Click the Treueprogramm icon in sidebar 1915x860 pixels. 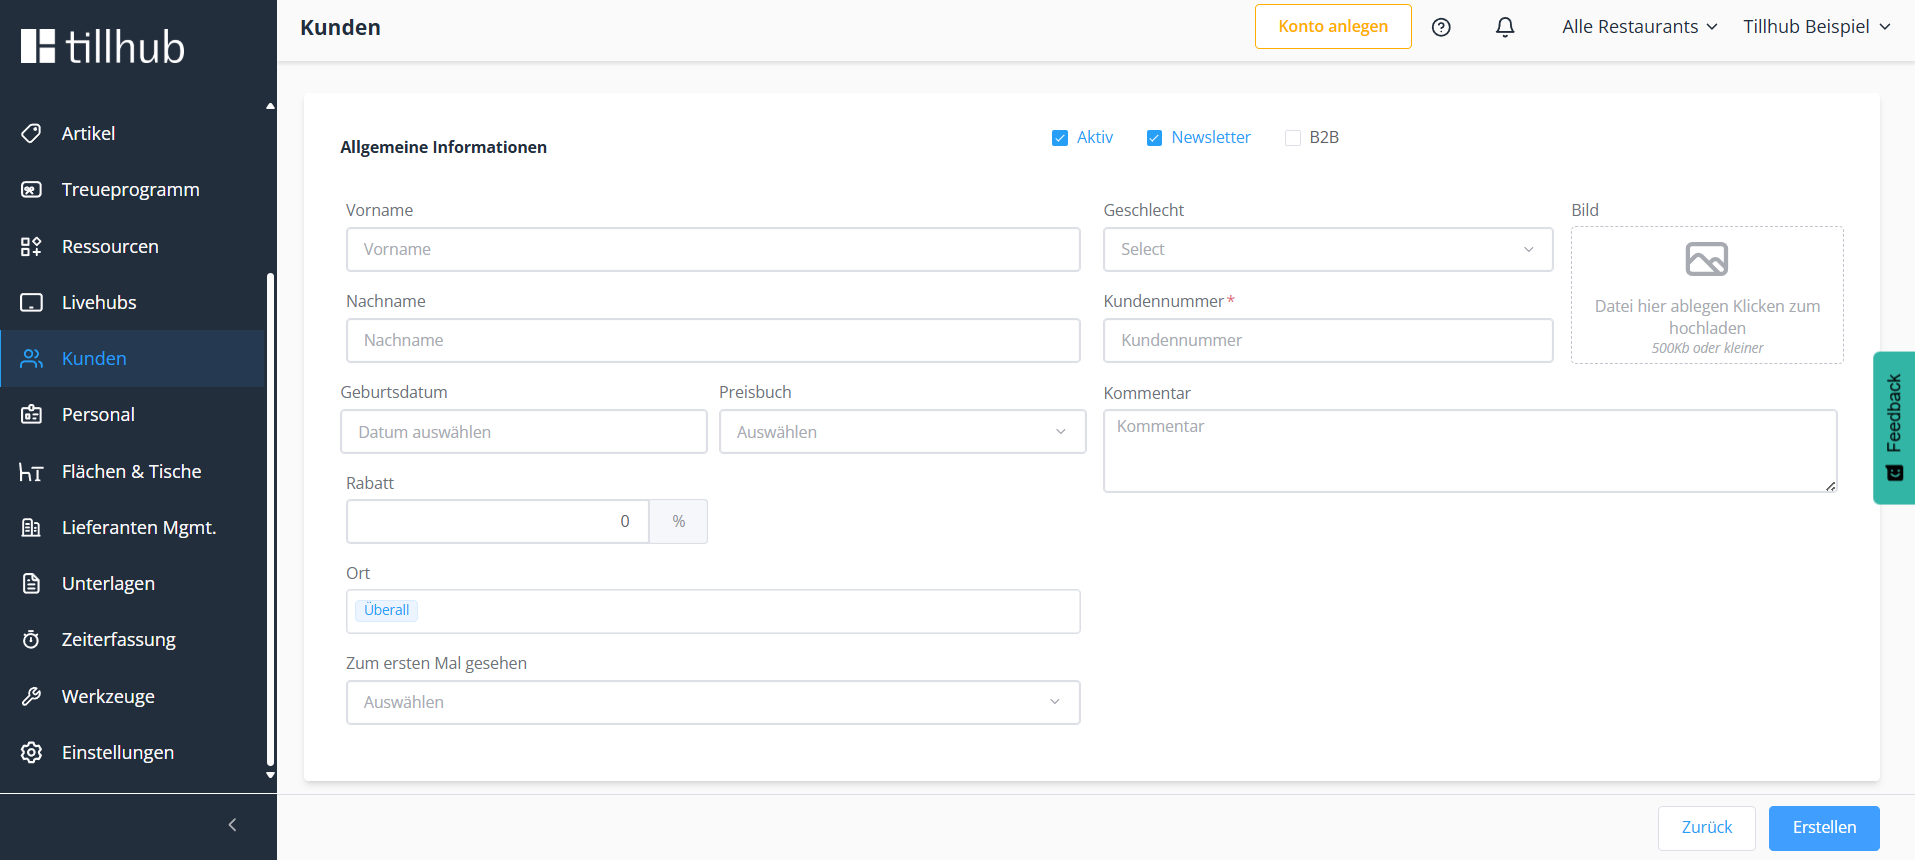point(31,189)
